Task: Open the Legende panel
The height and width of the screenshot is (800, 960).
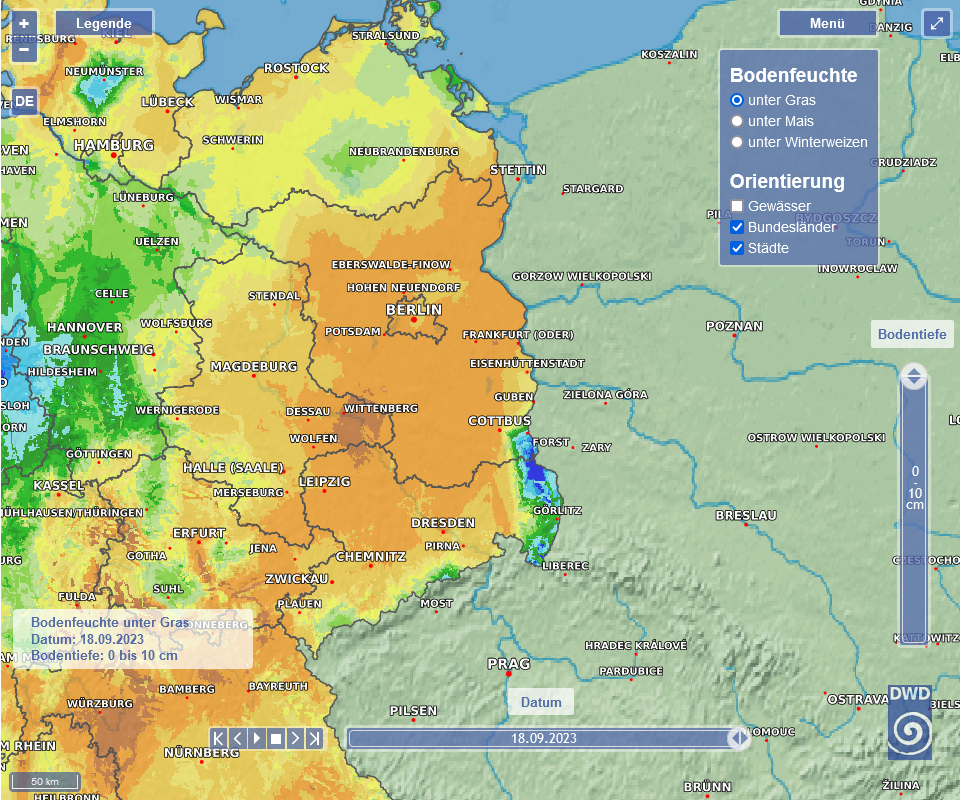Action: [x=104, y=24]
